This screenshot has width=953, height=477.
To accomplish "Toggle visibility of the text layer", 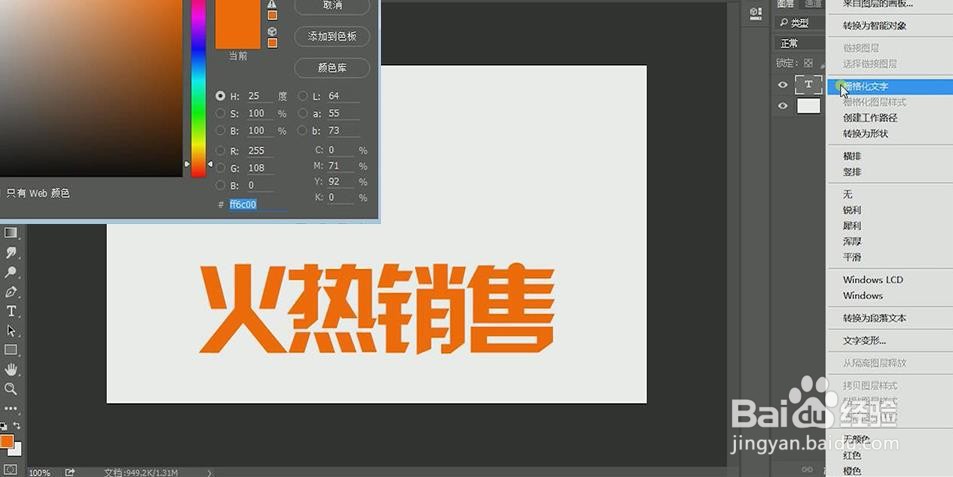I will pos(783,85).
